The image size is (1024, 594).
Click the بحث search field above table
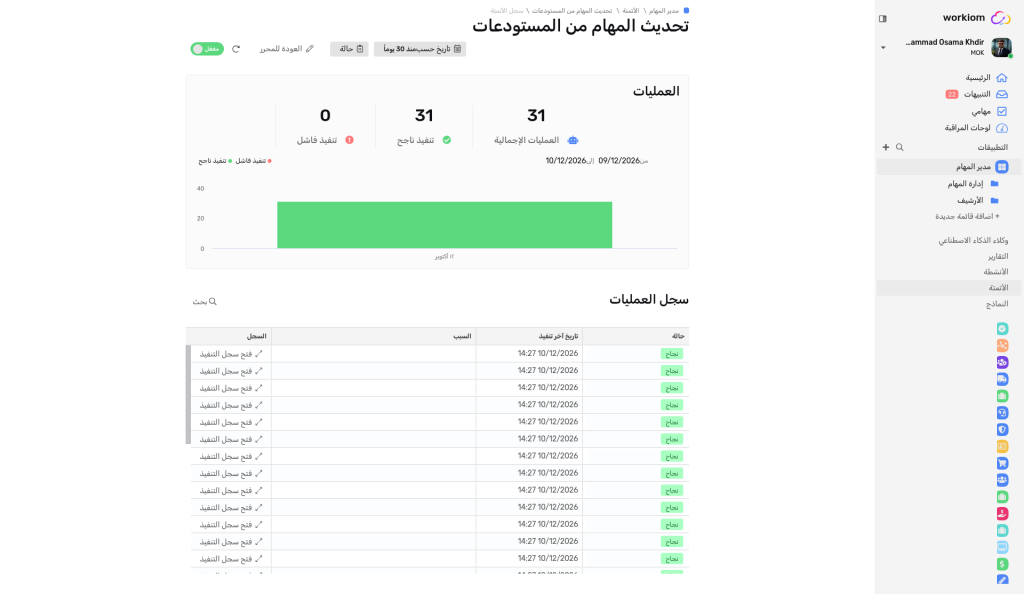pyautogui.click(x=204, y=302)
